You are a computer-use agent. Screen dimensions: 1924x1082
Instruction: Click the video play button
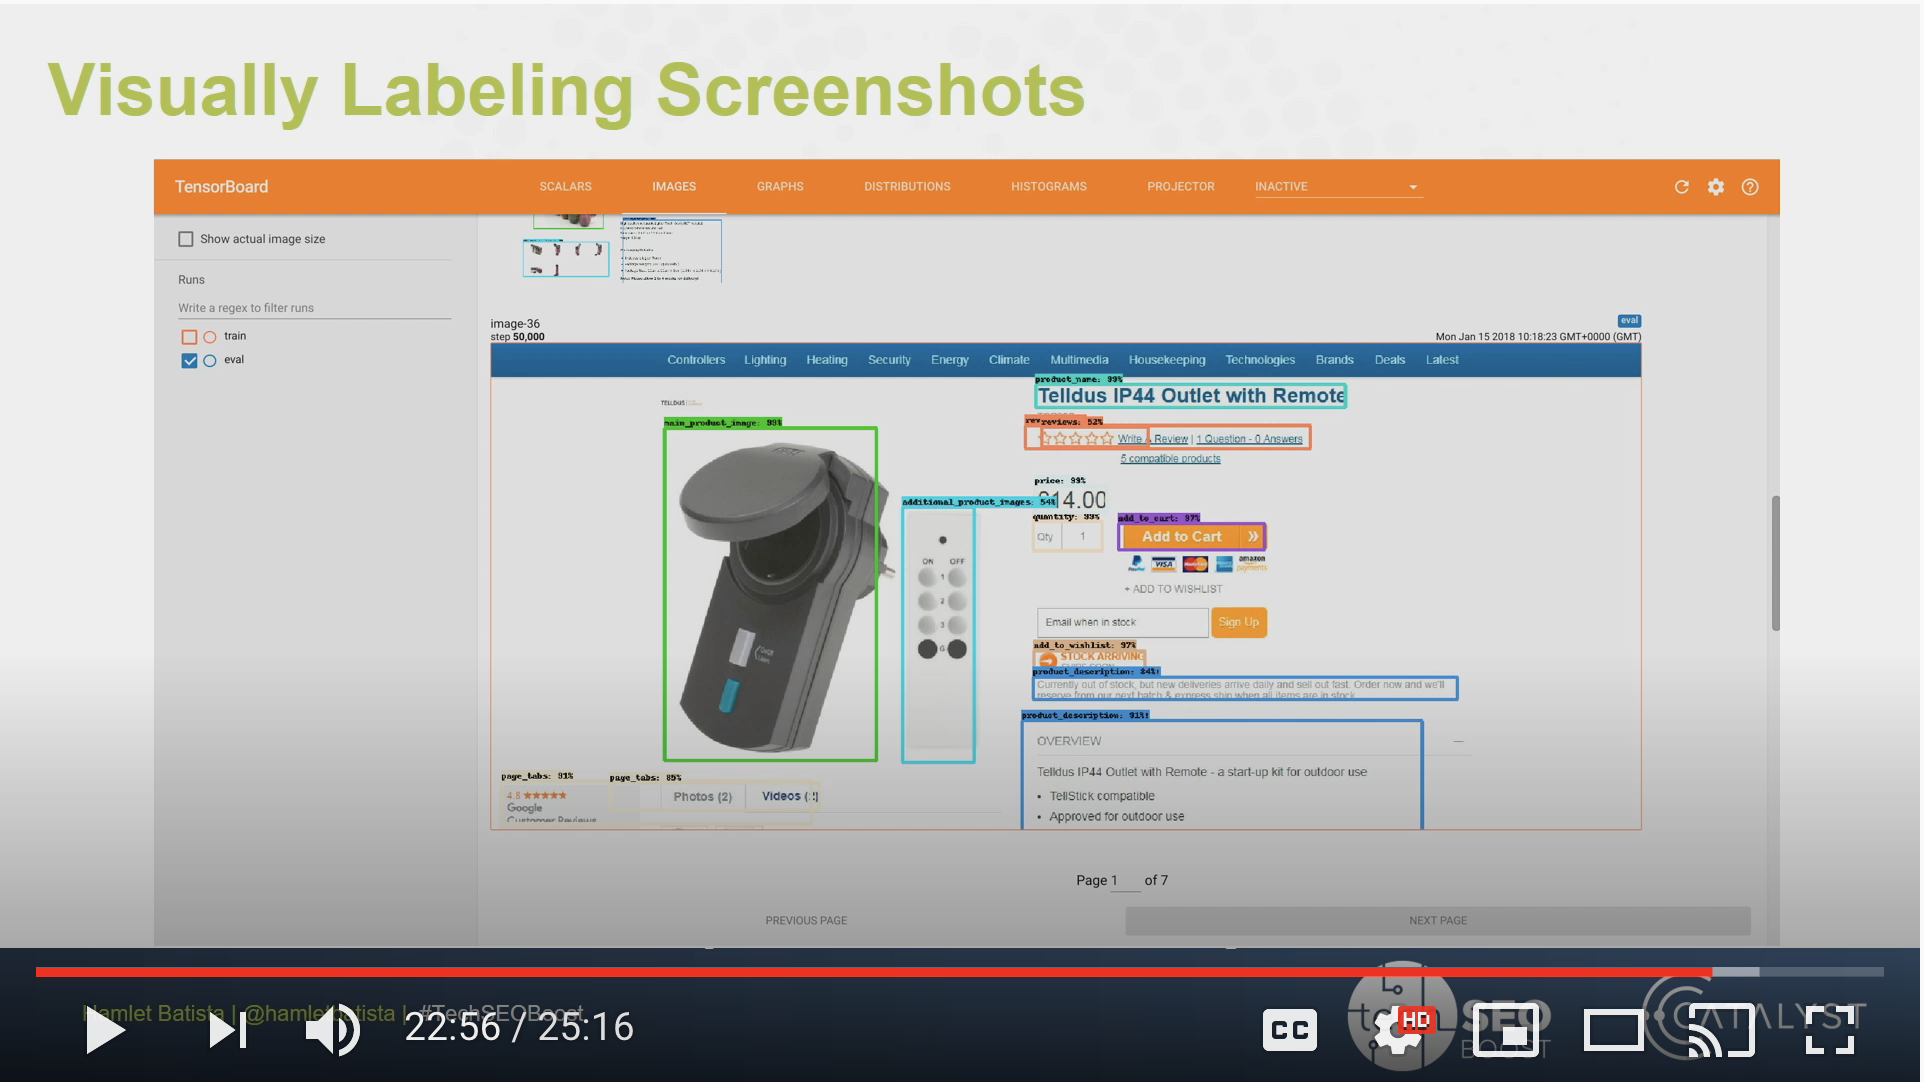click(105, 1030)
